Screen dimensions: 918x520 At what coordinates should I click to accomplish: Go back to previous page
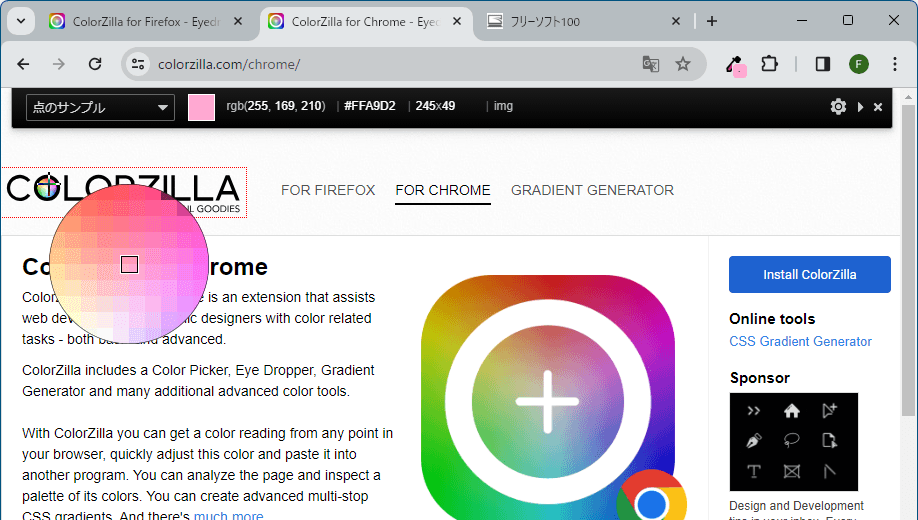pyautogui.click(x=23, y=64)
